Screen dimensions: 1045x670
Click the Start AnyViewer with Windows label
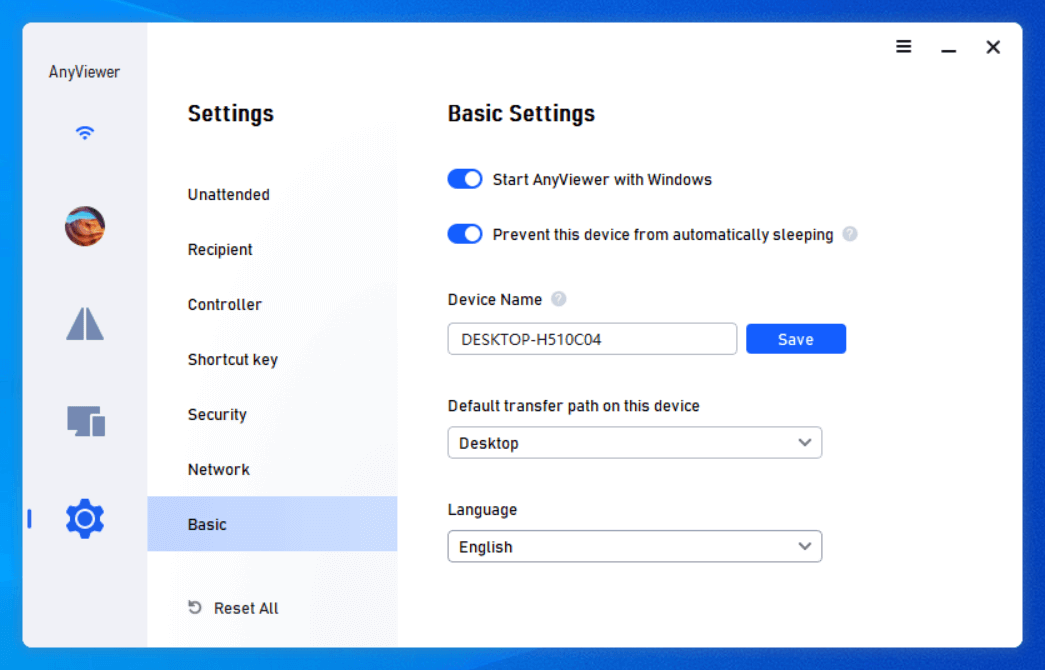pos(602,179)
